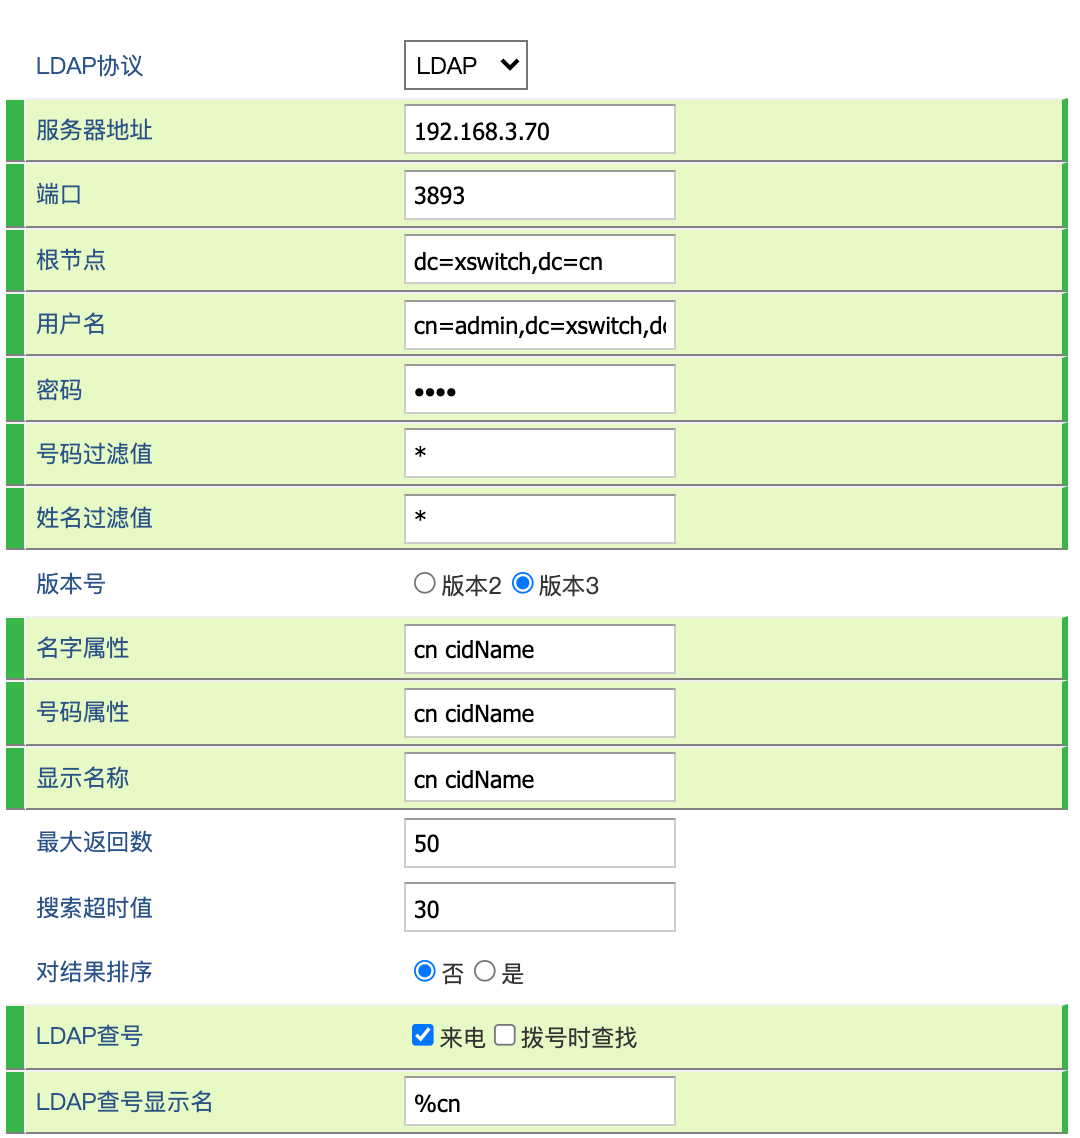Click the LDAP查号显示名 label
The width and height of the screenshot is (1080, 1138).
tap(125, 1101)
